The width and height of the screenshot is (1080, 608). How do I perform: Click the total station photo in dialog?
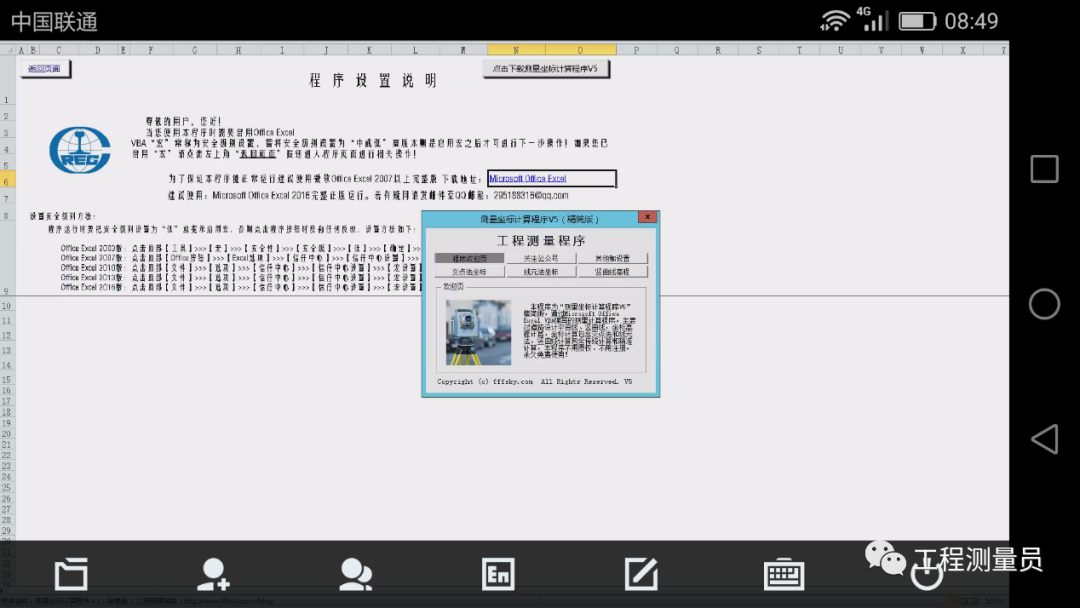tap(478, 332)
